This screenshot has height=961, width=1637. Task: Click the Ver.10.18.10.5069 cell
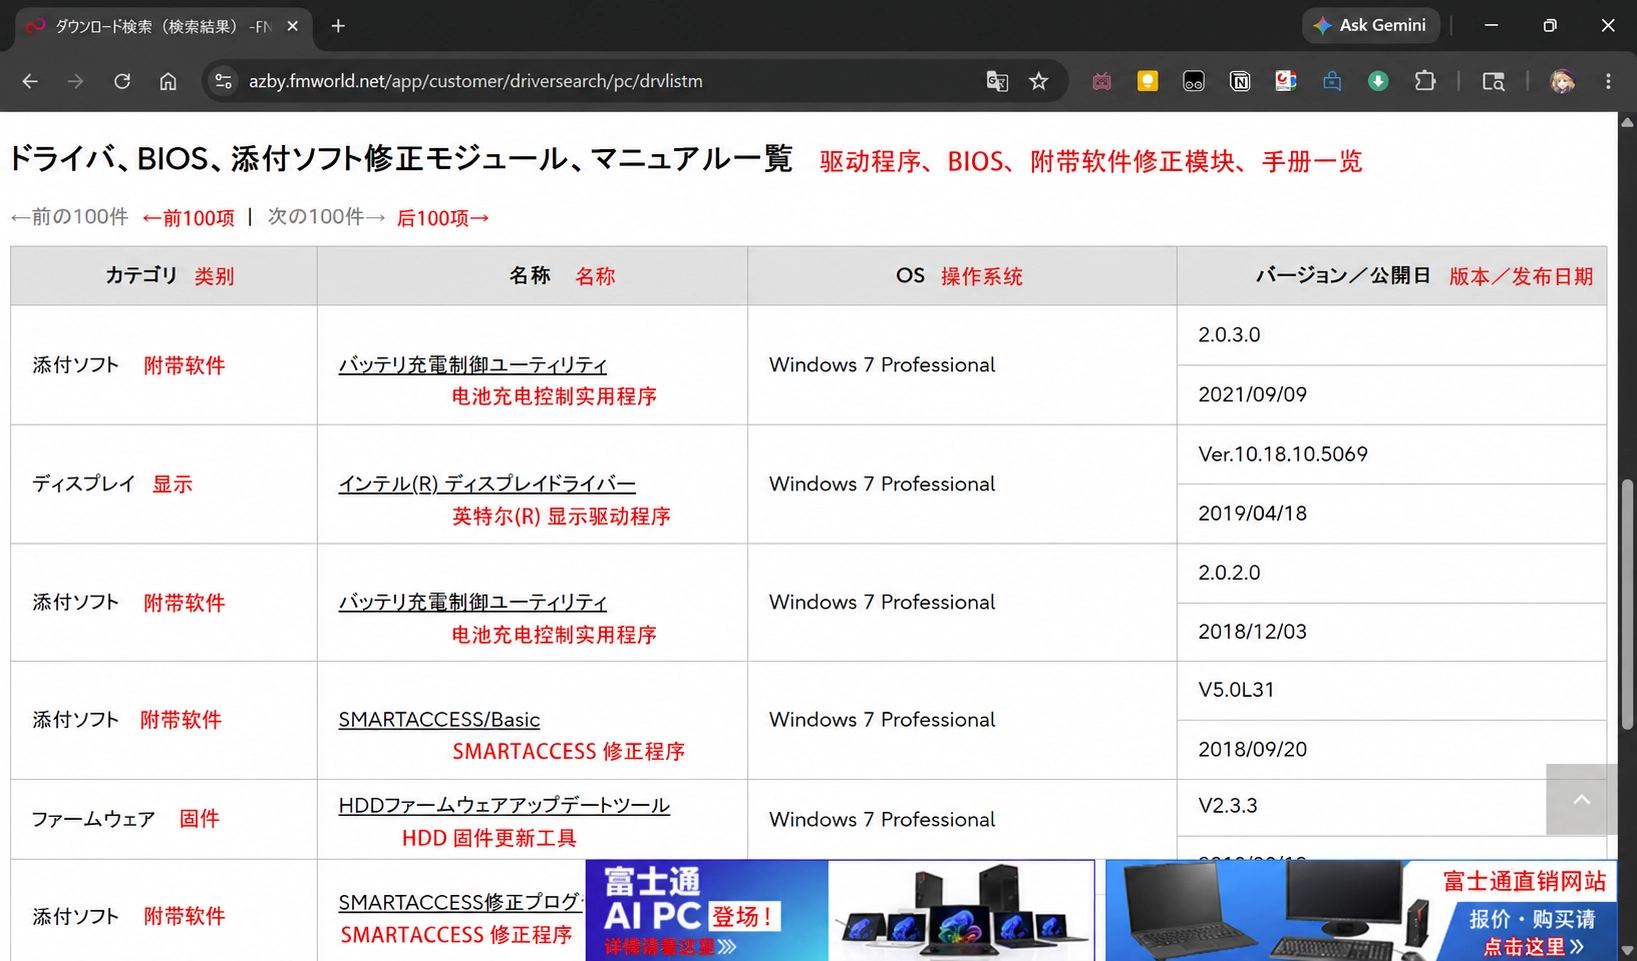tap(1392, 454)
